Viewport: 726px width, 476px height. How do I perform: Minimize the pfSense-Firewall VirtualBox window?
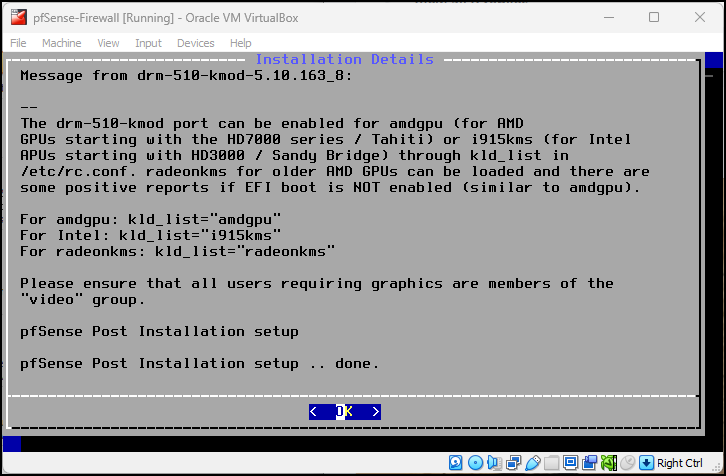tap(609, 18)
